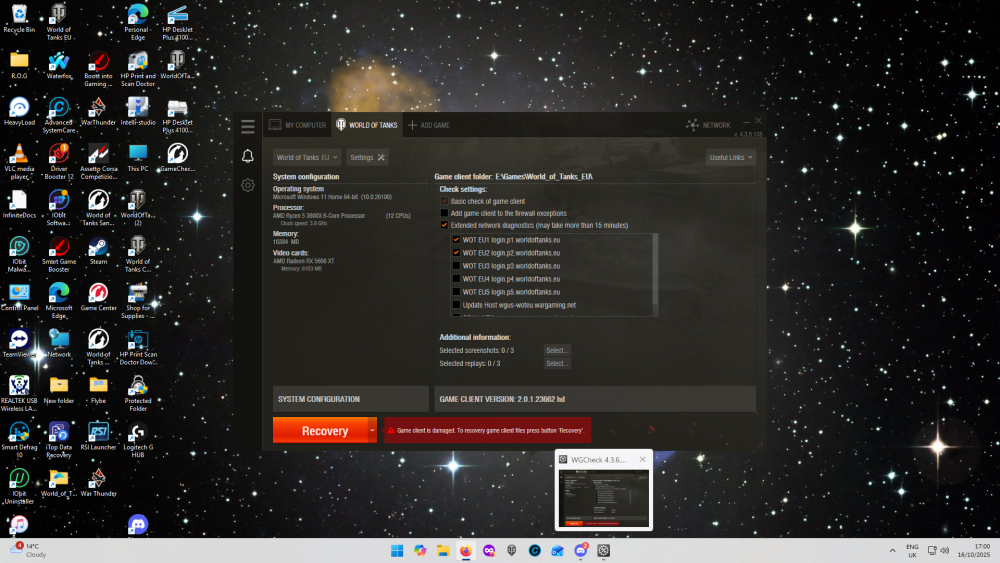The height and width of the screenshot is (563, 1000).
Task: Click Select button for replays
Action: tap(557, 363)
